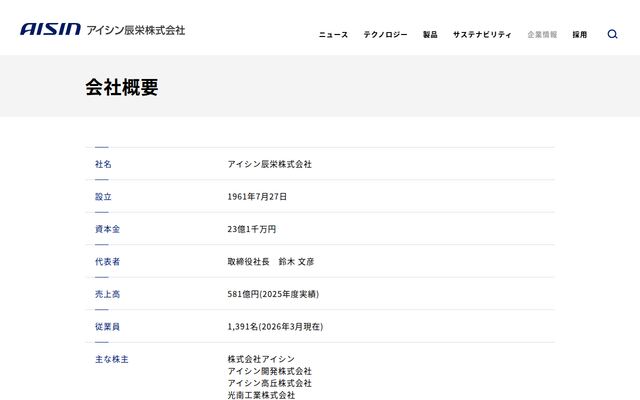Select shareholder 株式会社アイシン
The width and height of the screenshot is (640, 400).
(x=261, y=359)
